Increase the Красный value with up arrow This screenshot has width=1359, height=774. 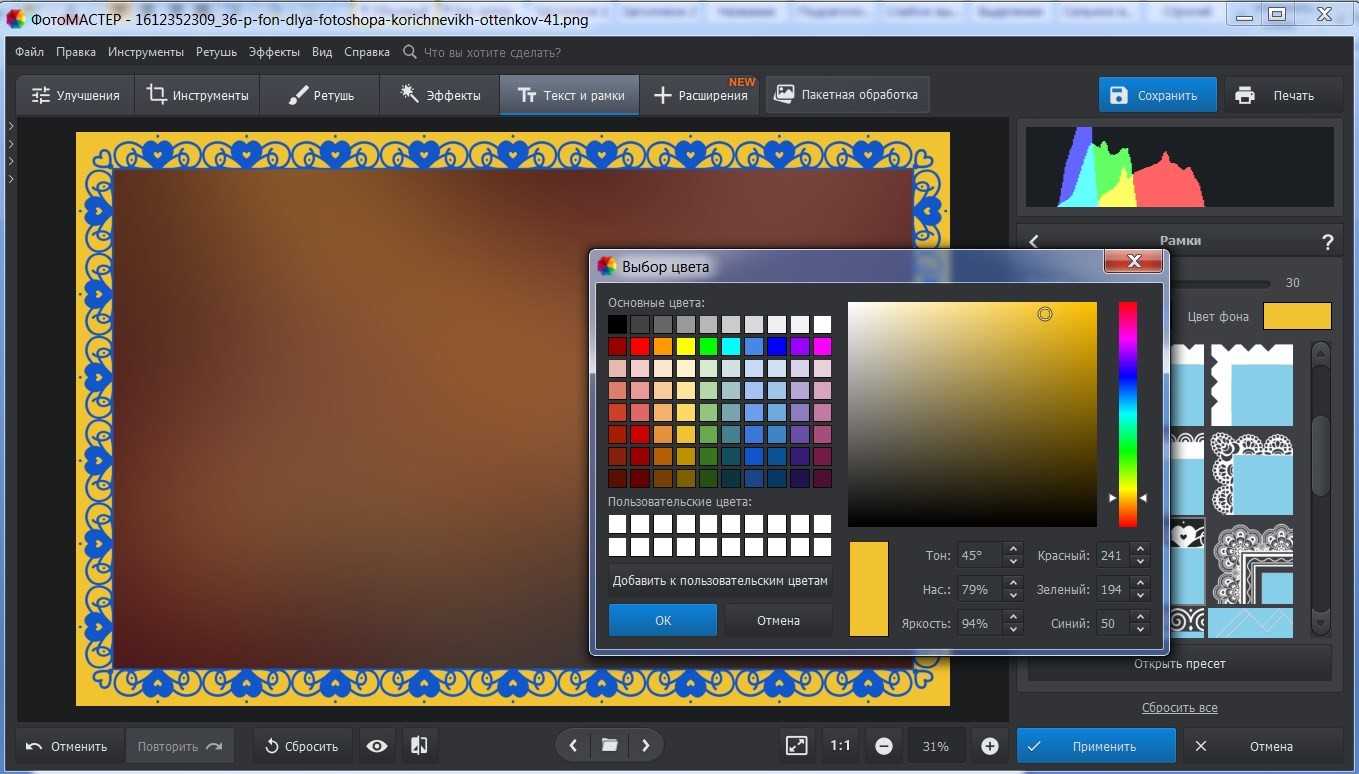pos(1139,549)
